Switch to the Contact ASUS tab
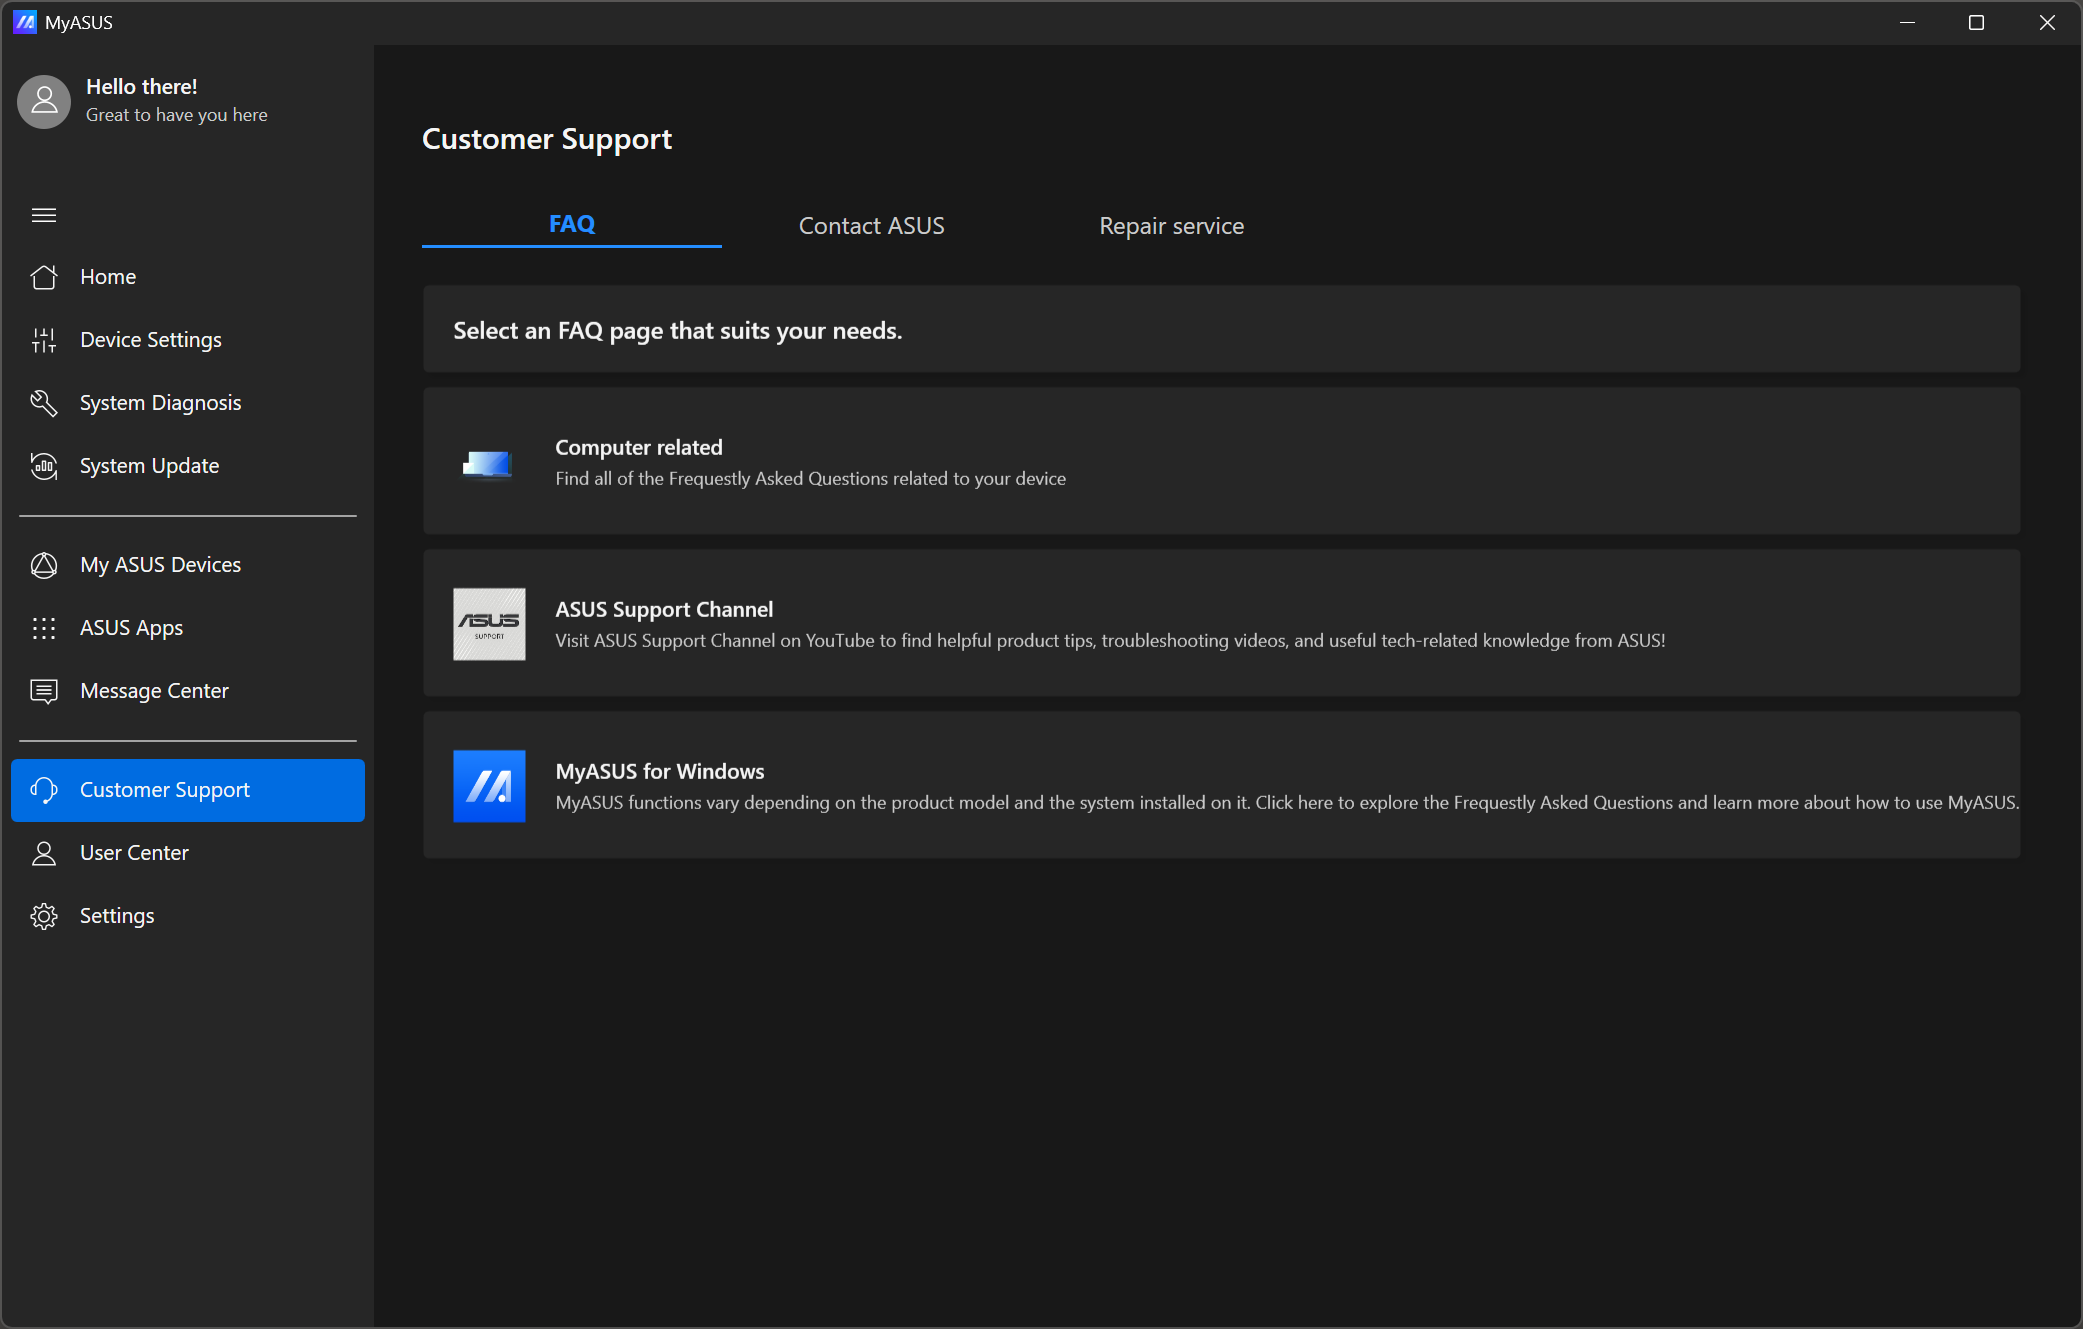 tap(871, 226)
